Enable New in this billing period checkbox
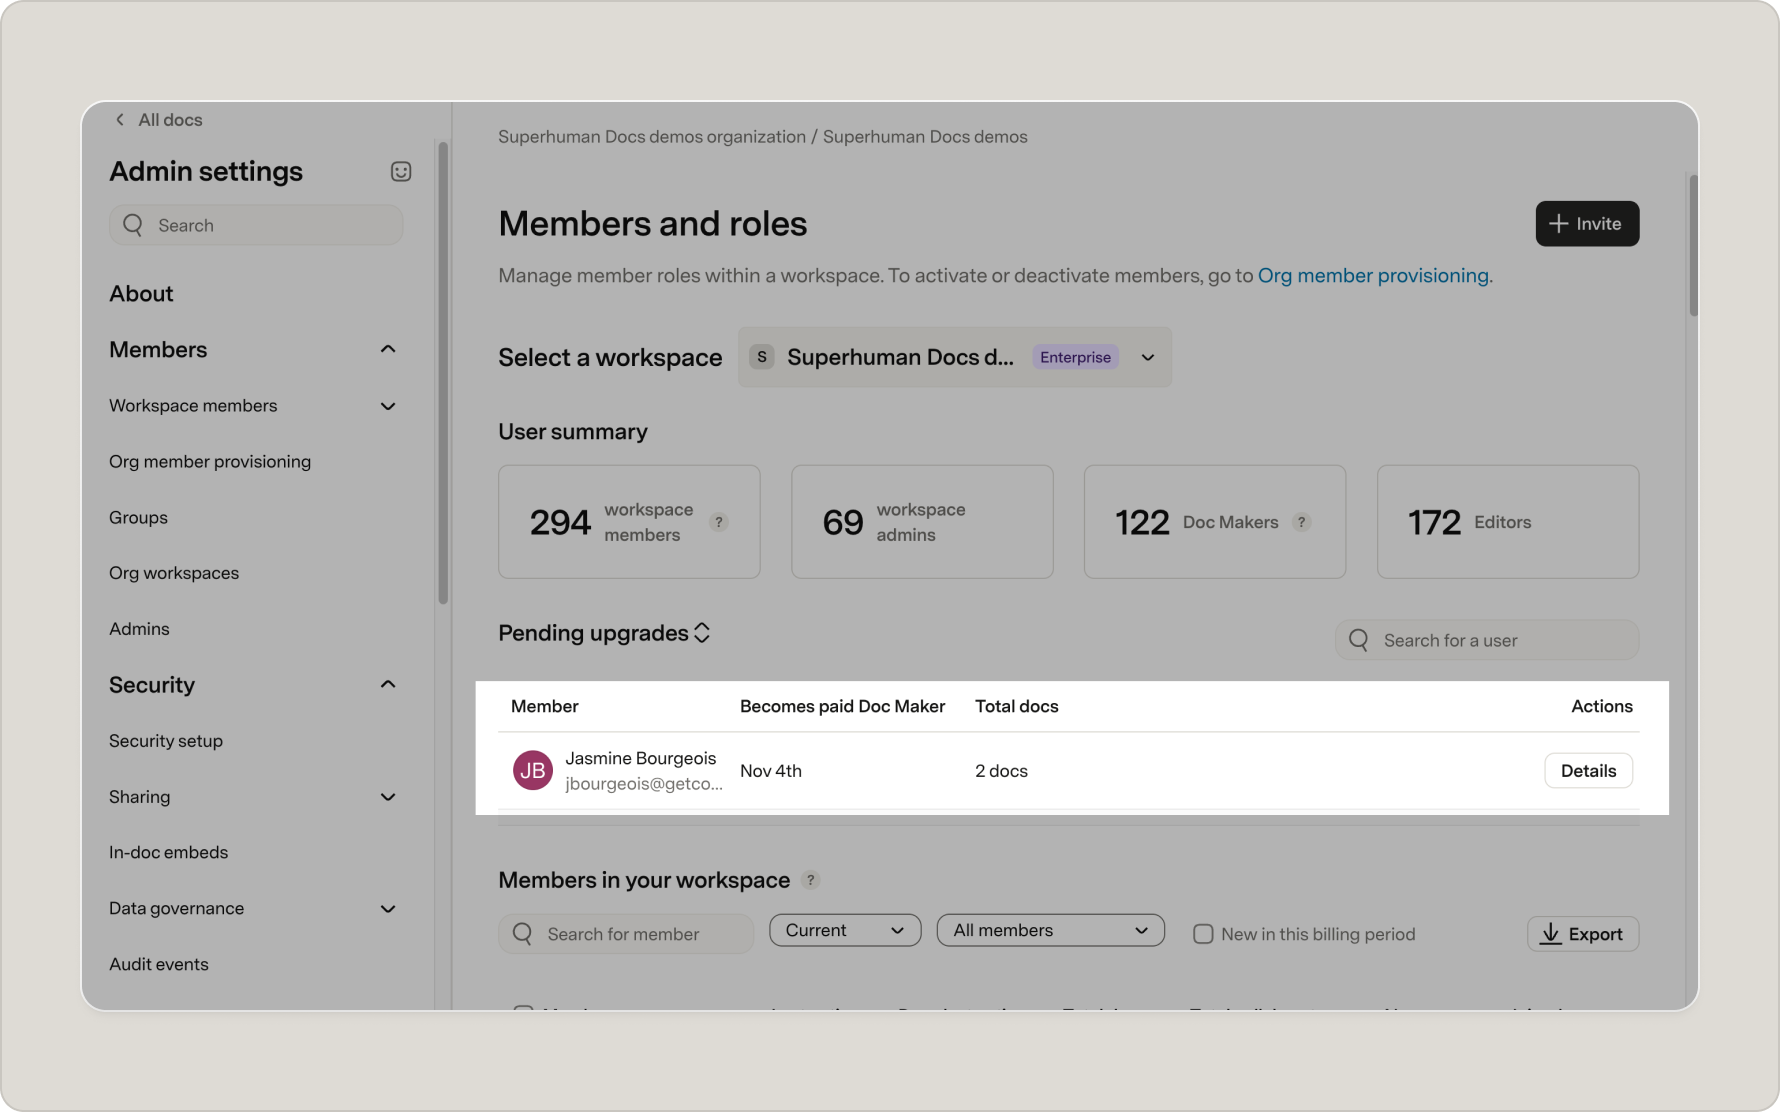This screenshot has width=1780, height=1112. (1203, 934)
